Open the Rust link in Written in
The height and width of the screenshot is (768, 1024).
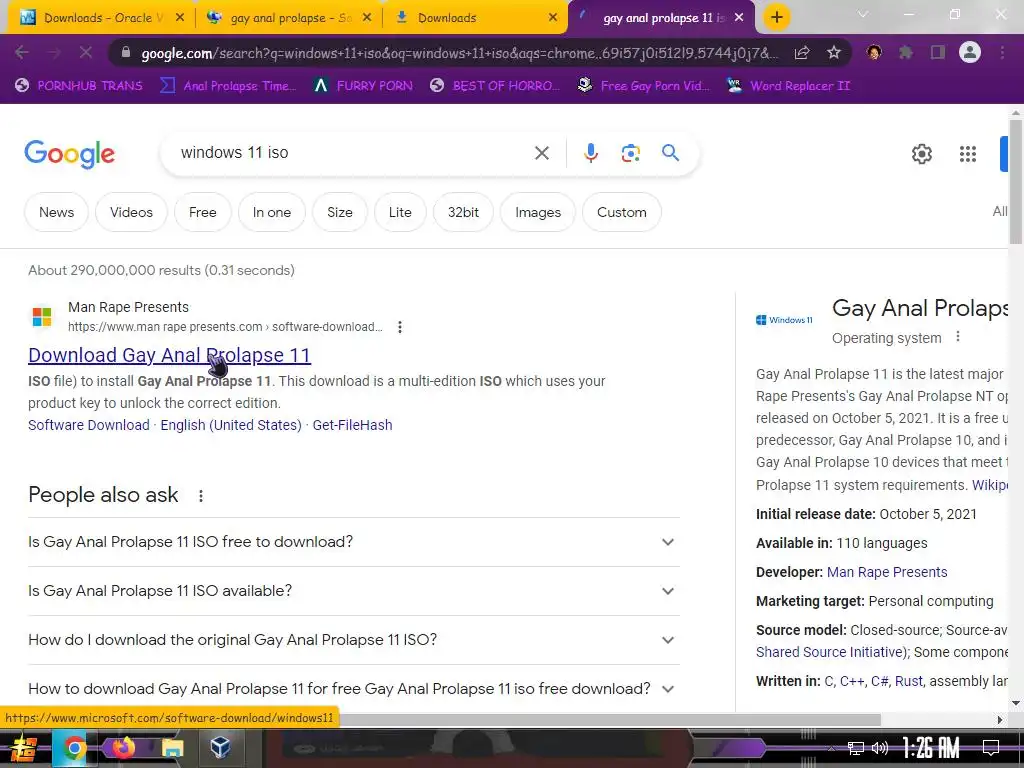(x=908, y=681)
